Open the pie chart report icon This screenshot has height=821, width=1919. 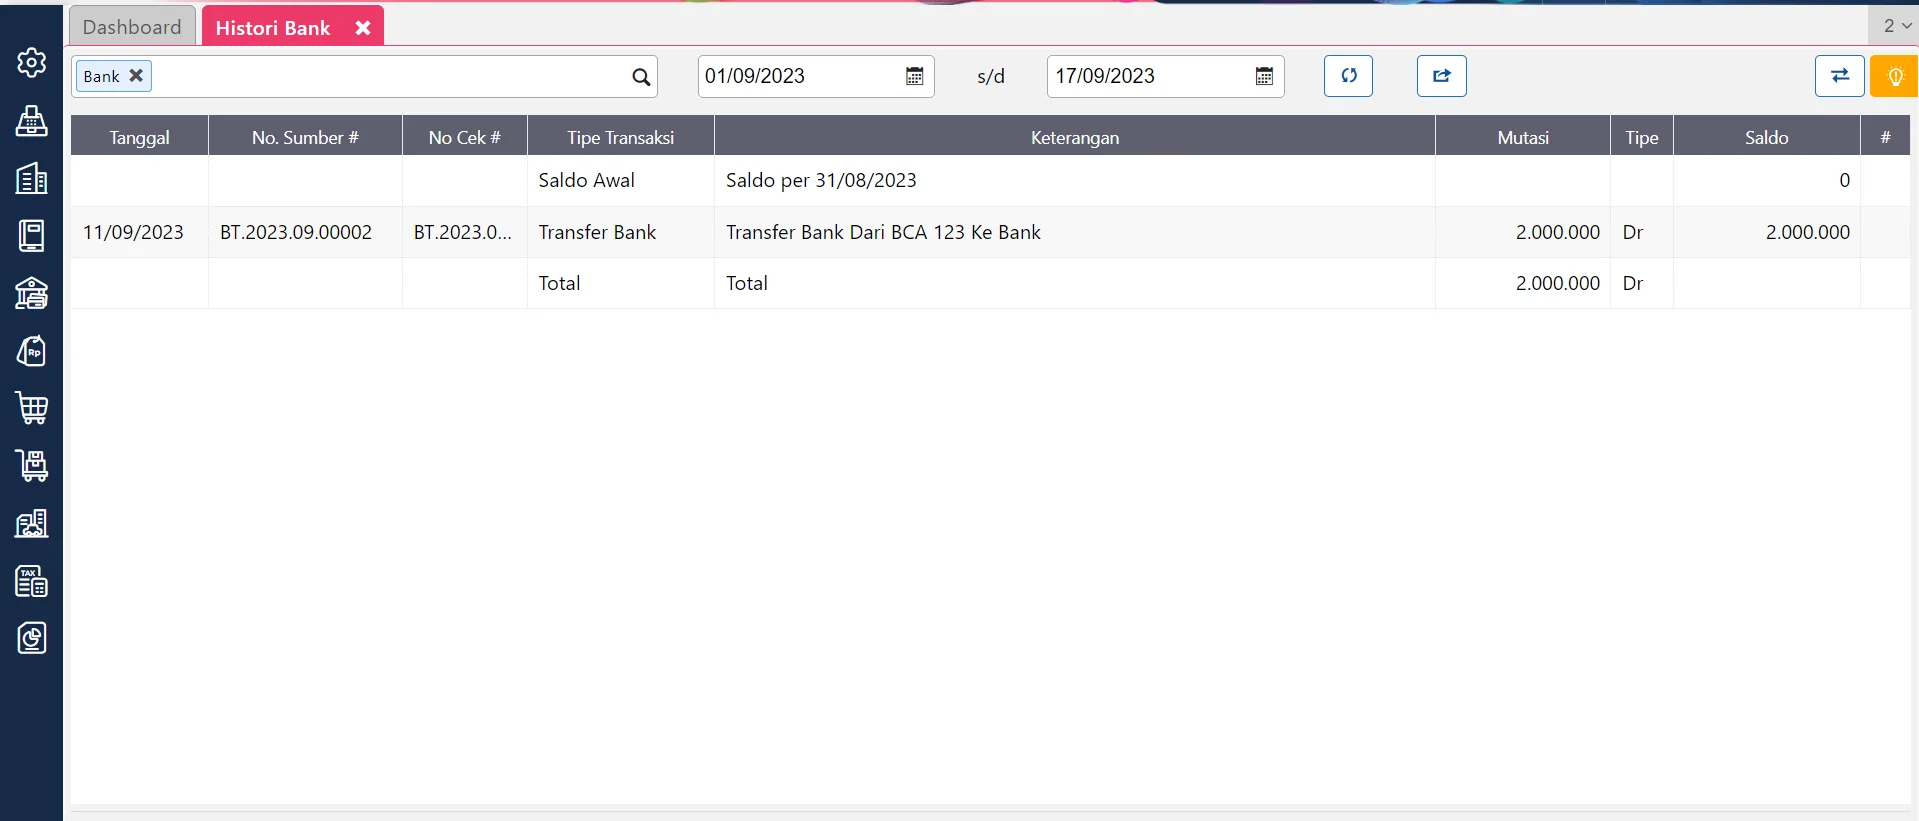(x=31, y=638)
